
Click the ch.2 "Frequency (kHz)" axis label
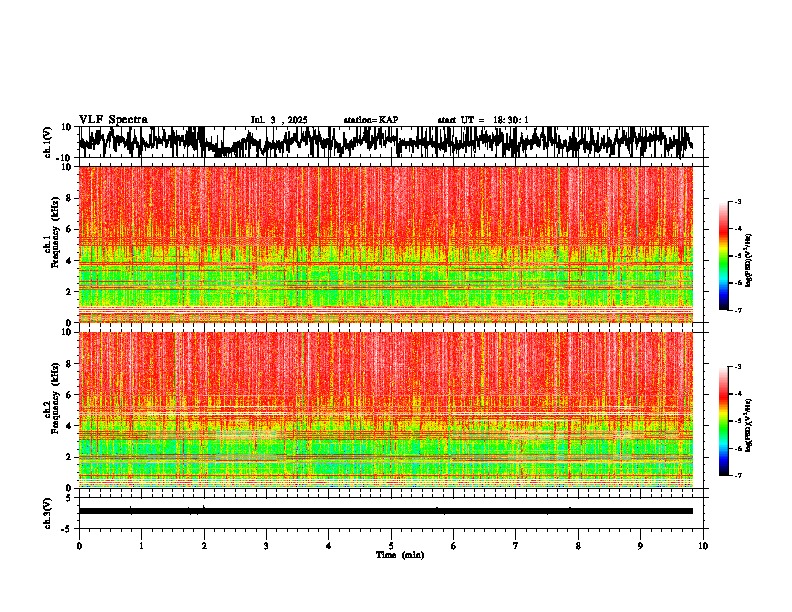pos(56,398)
